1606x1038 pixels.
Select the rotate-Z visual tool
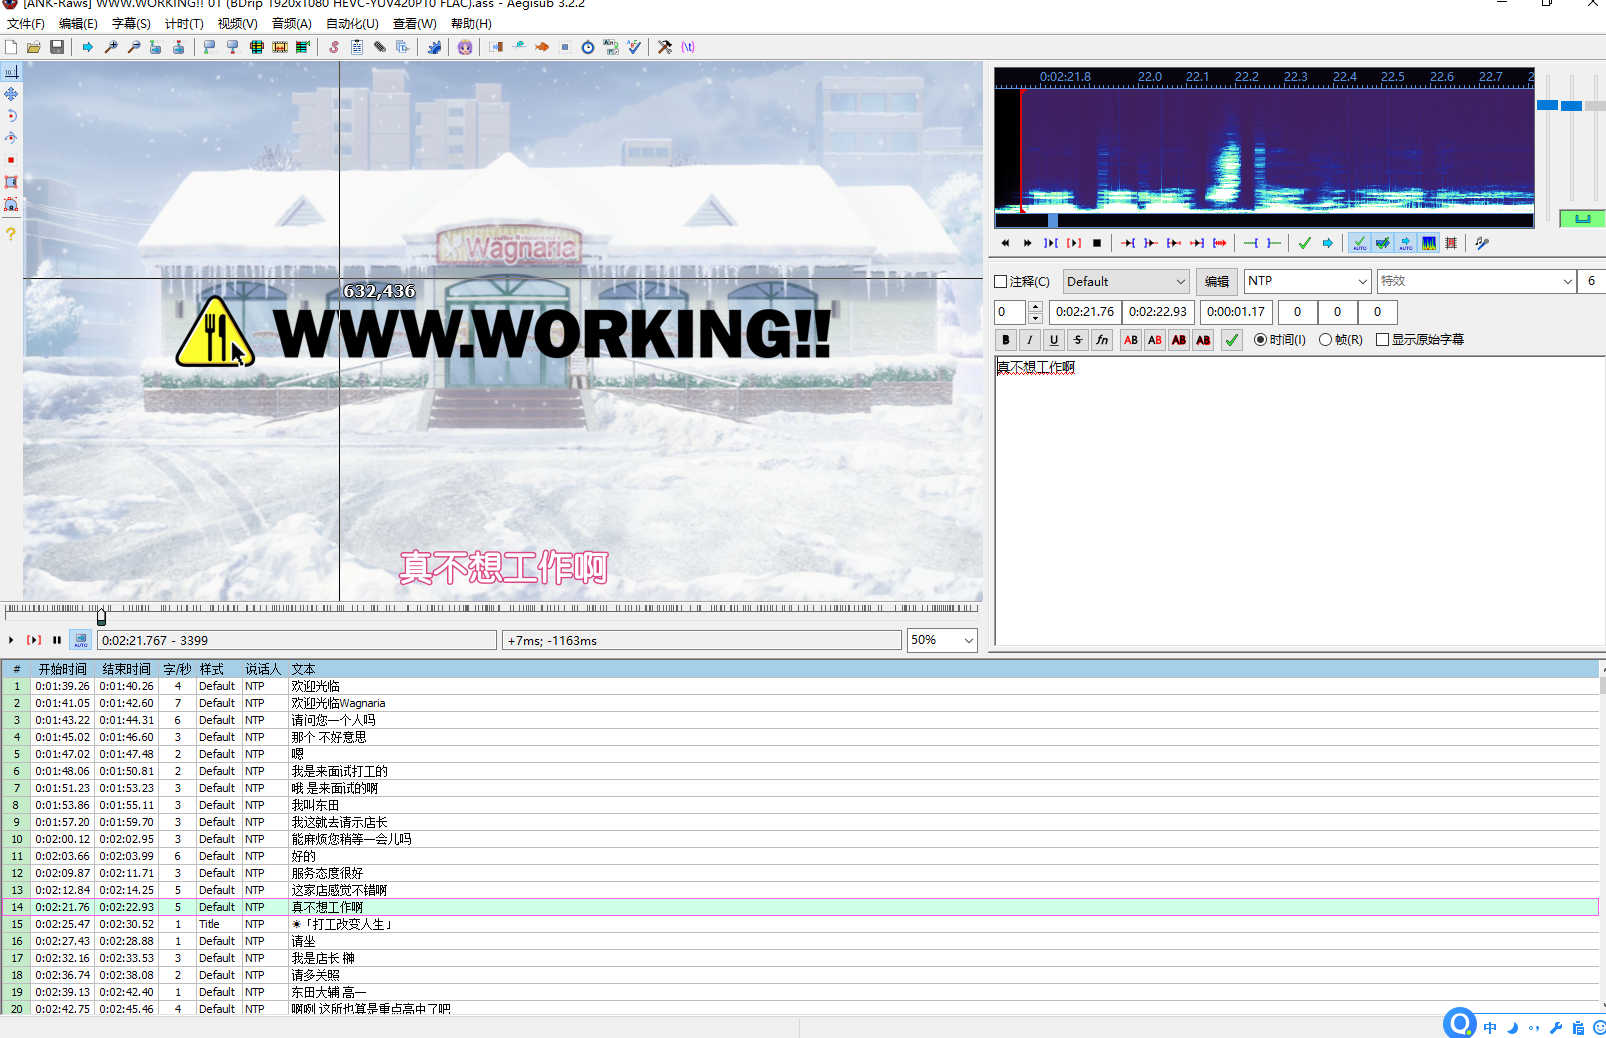click(11, 116)
